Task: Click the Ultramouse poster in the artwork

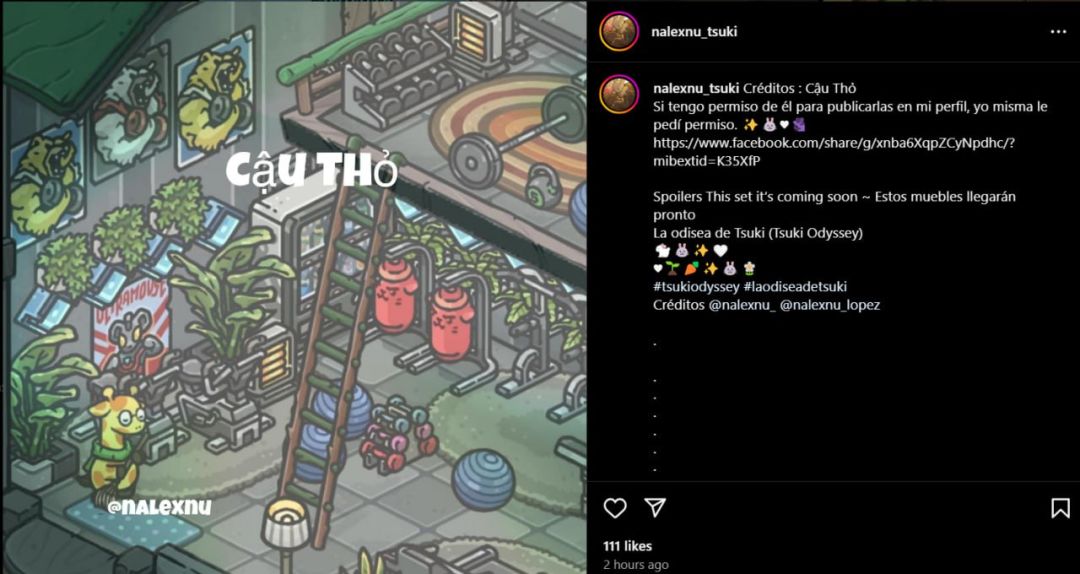Action: 132,334
